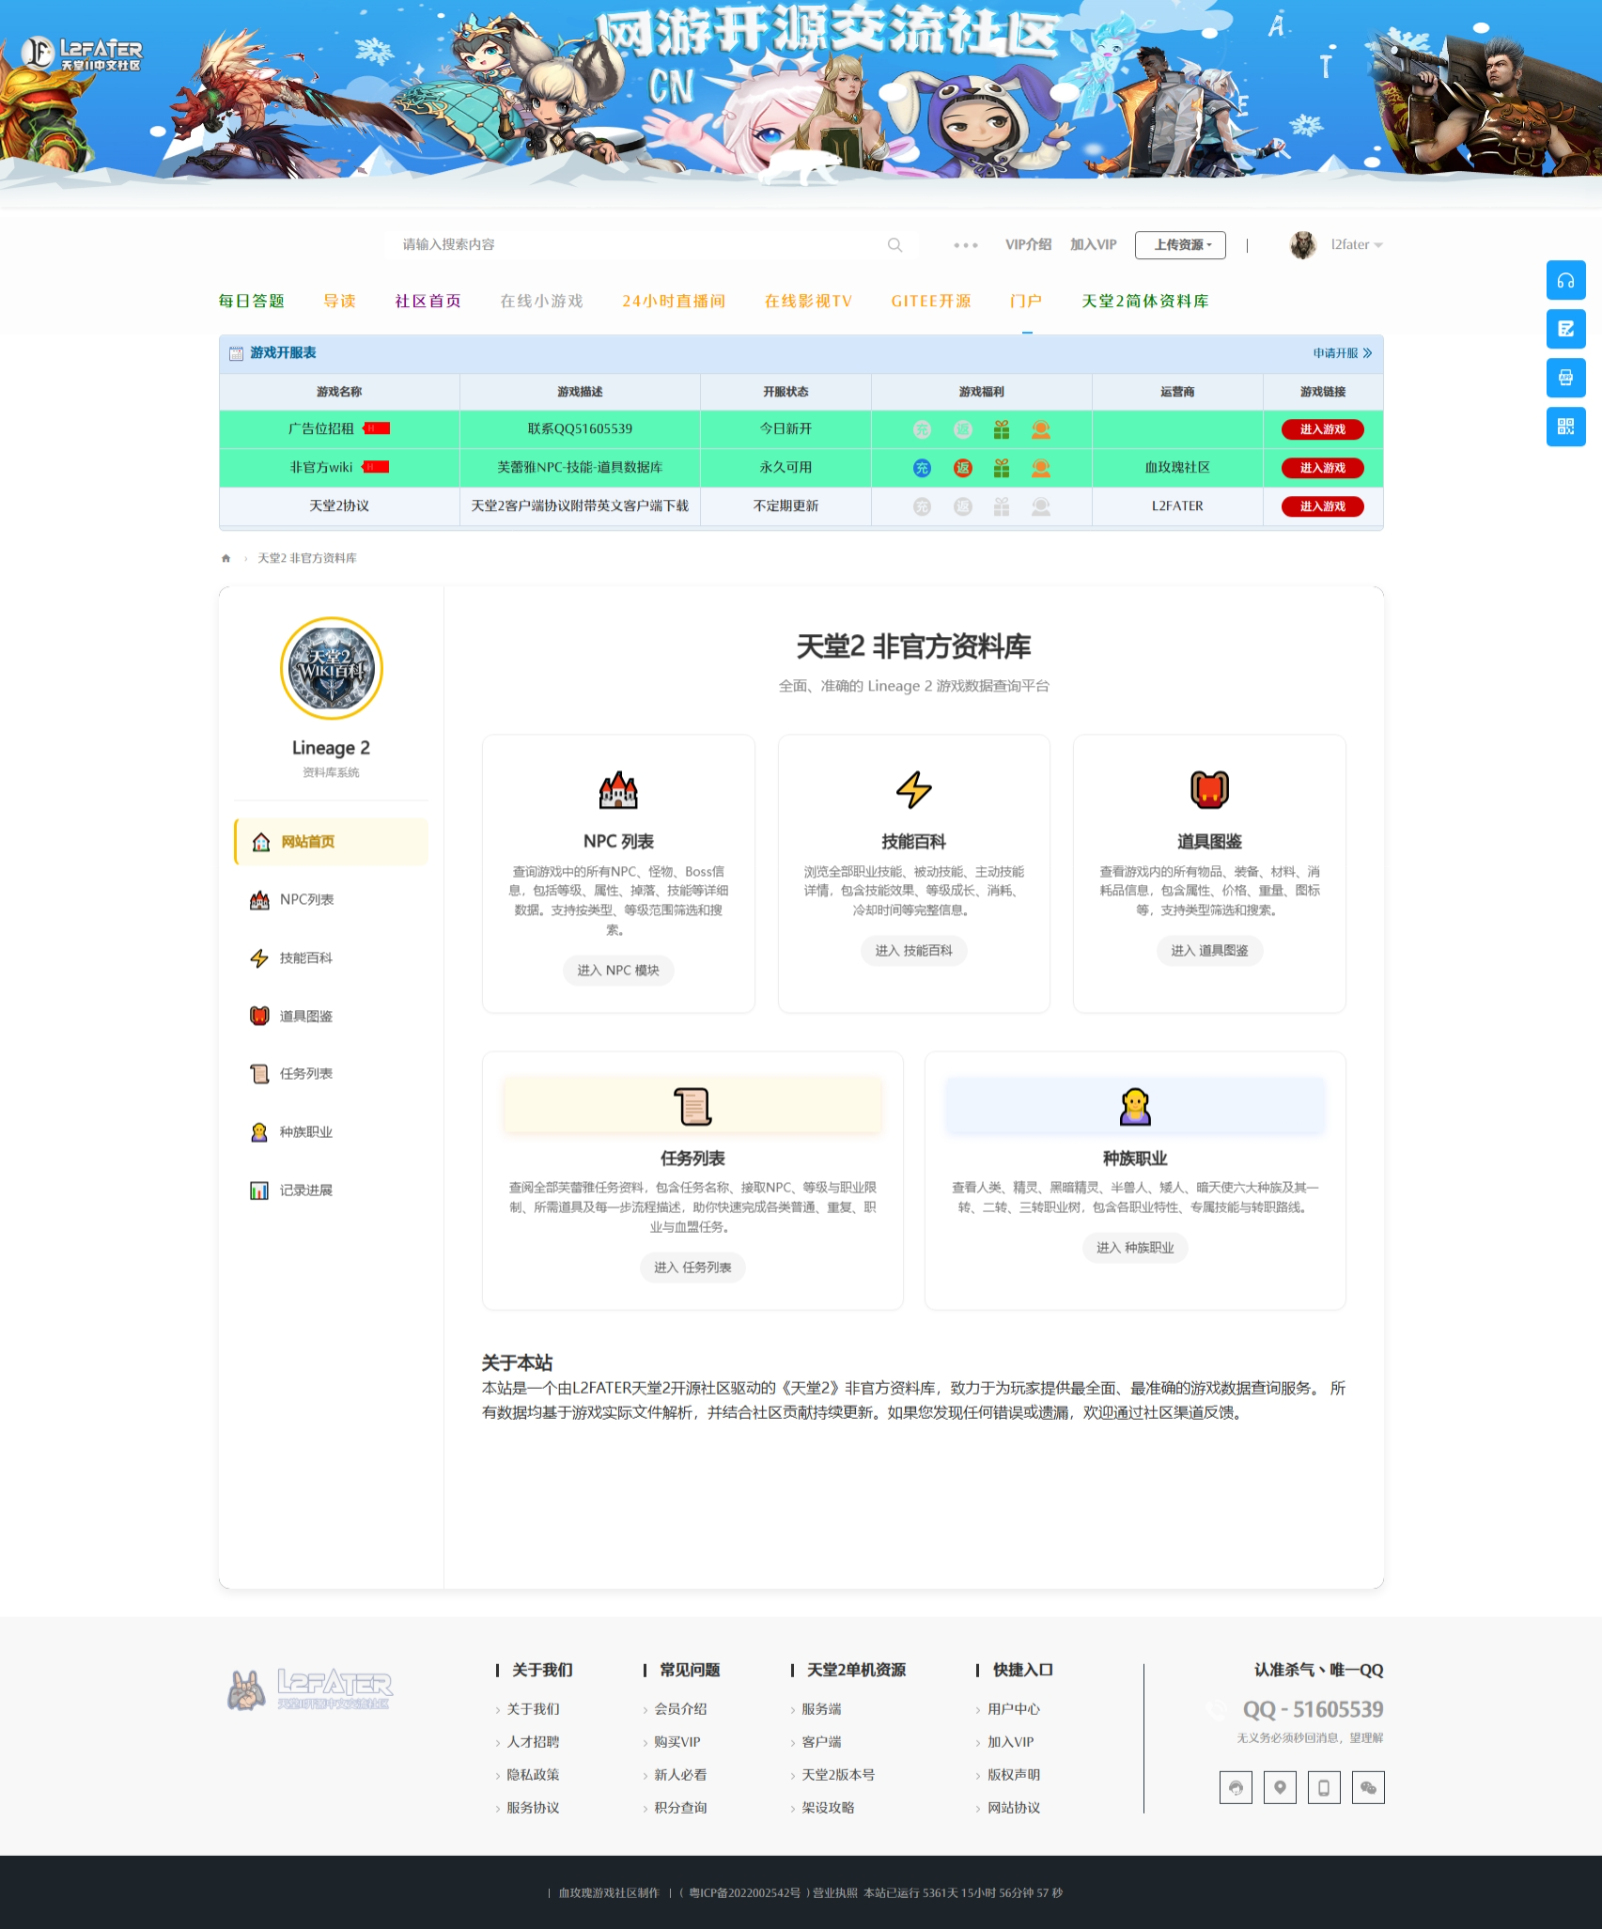Open 天堂2简体资料库 nav item
Image resolution: width=1602 pixels, height=1929 pixels.
[1145, 301]
